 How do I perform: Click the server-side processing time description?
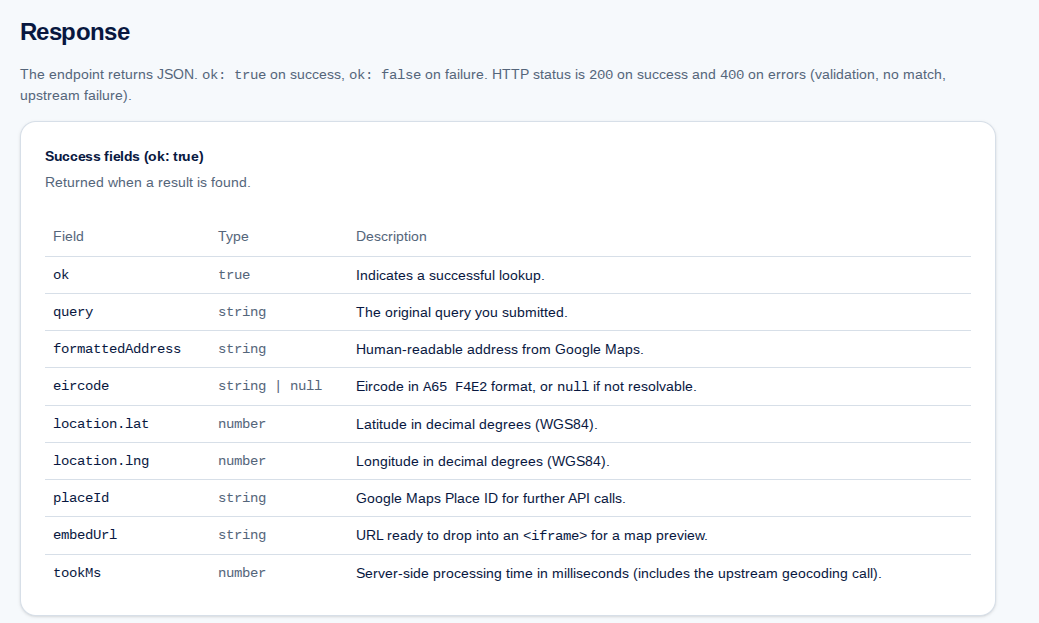pyautogui.click(x=619, y=573)
